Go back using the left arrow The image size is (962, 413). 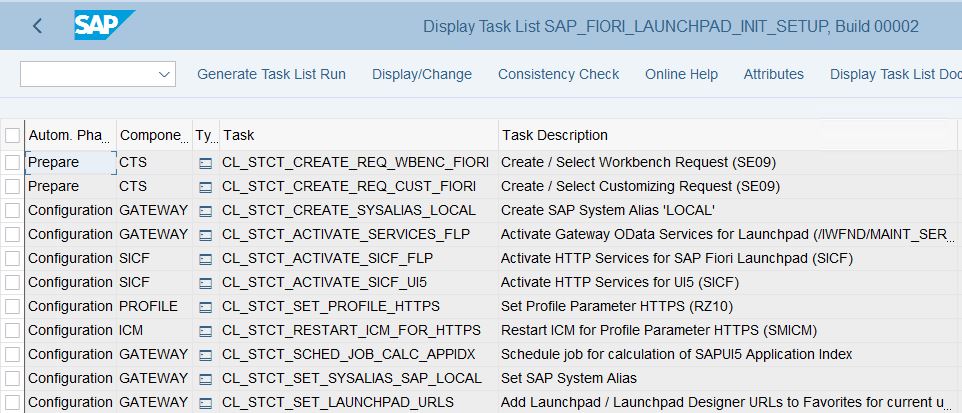(37, 26)
